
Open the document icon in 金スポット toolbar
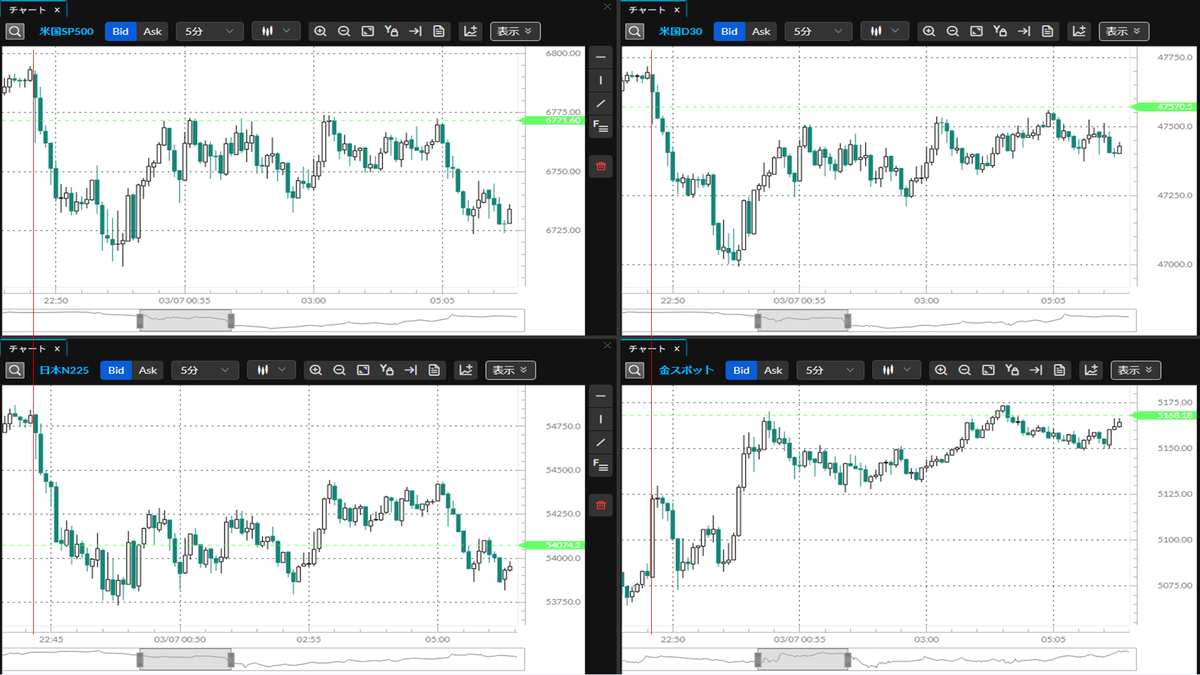(x=1059, y=370)
